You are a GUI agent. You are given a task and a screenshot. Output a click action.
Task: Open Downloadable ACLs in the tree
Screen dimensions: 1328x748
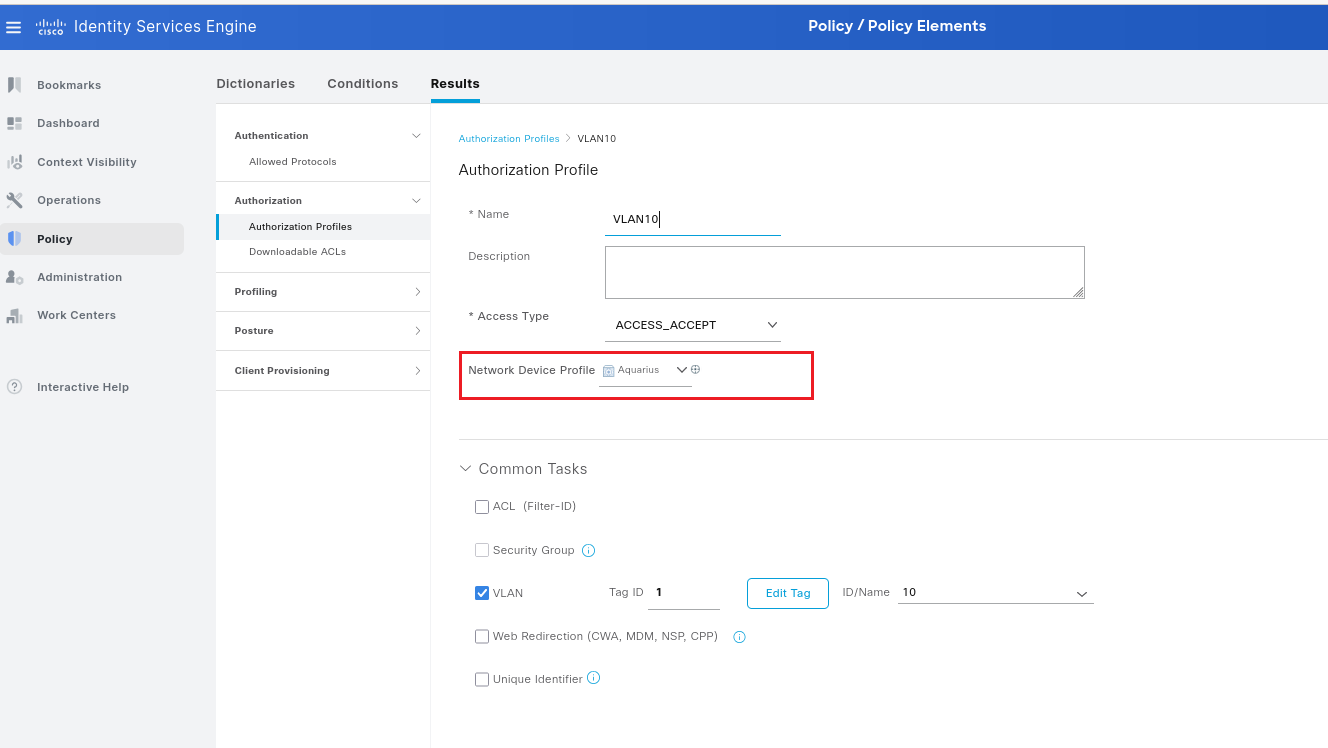point(297,252)
